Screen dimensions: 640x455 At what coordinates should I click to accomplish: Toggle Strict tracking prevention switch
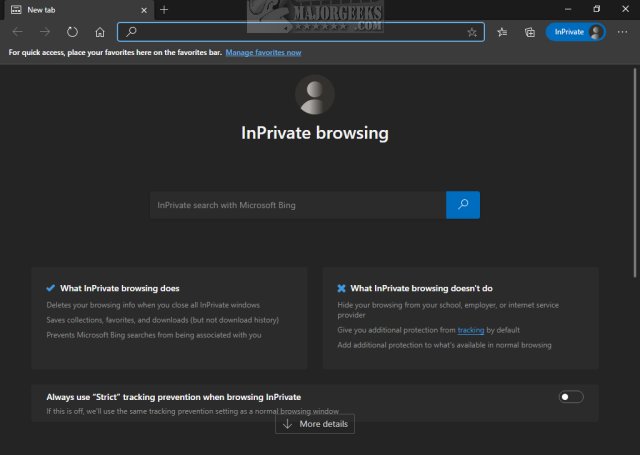tap(571, 397)
